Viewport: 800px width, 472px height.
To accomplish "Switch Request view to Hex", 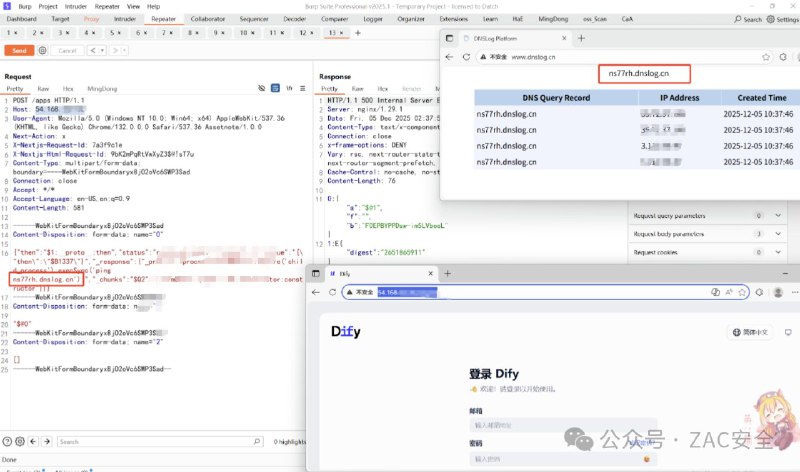I will pos(68,89).
